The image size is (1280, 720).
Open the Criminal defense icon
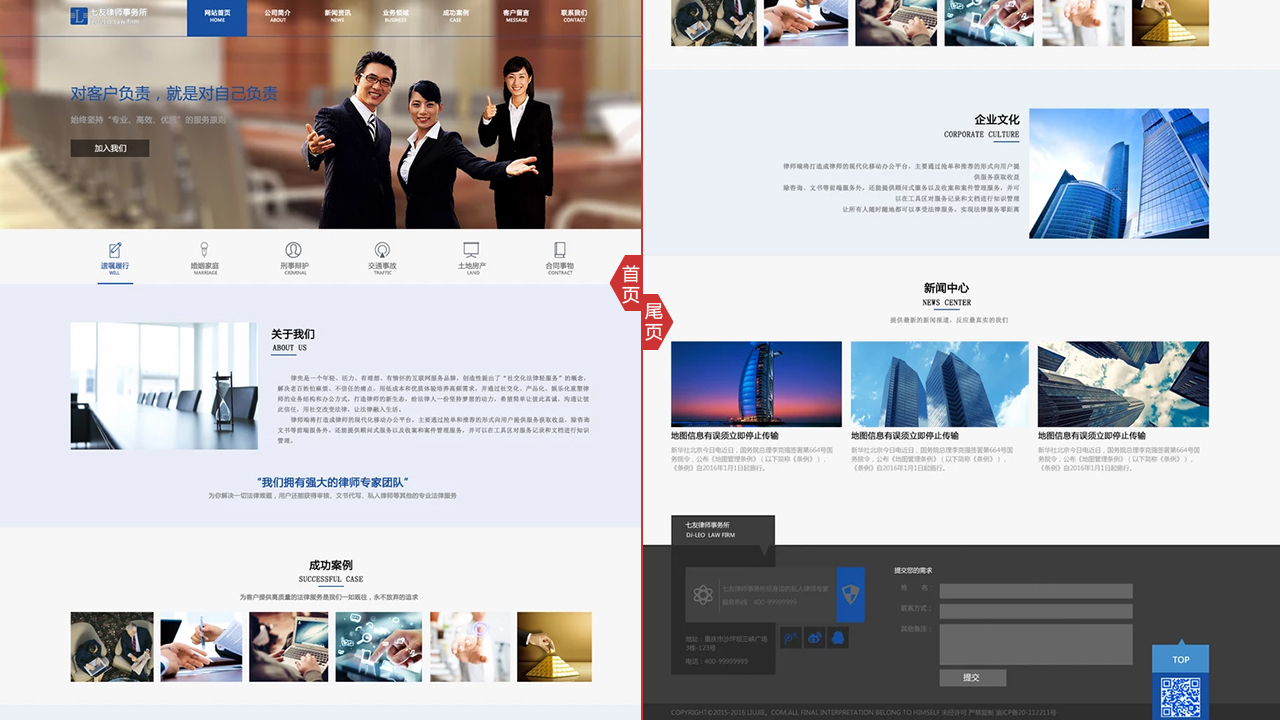[x=294, y=250]
